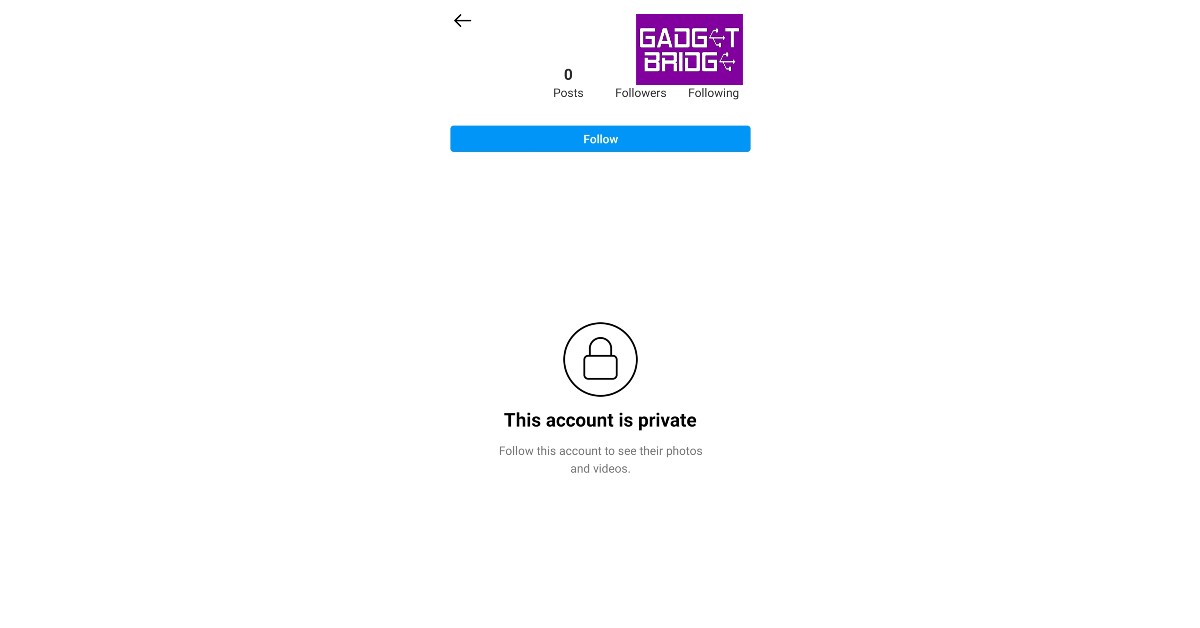
Task: Click the padlock icon in the circle
Action: point(600,359)
